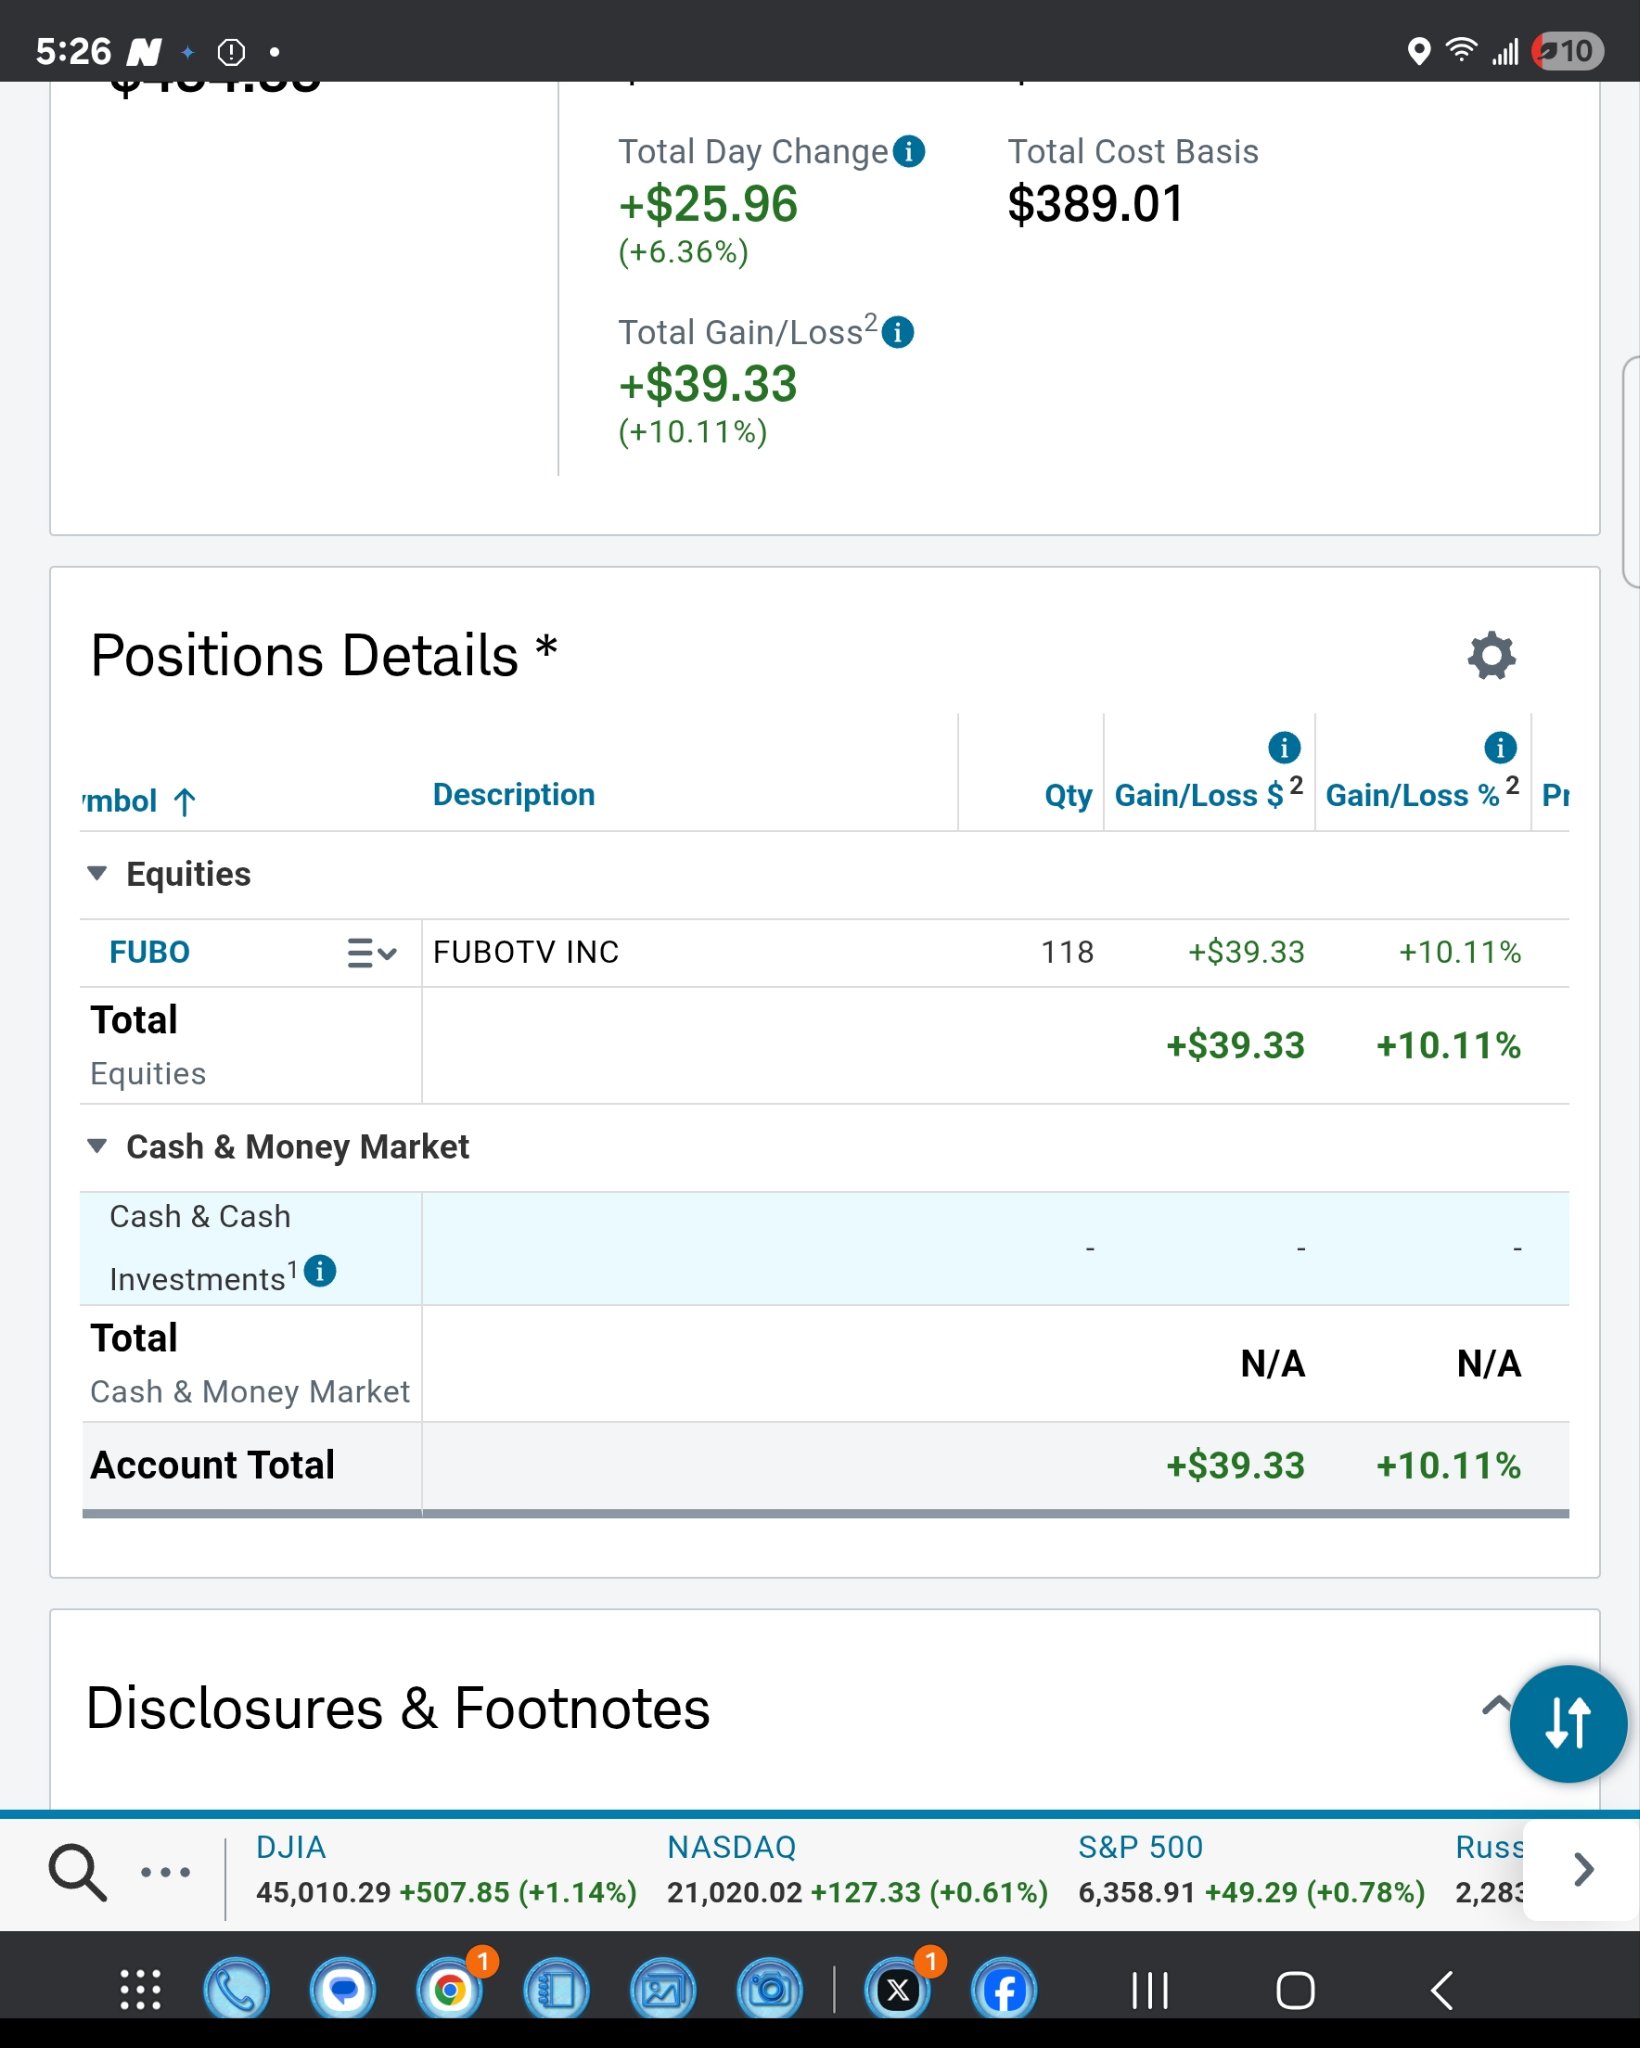Image resolution: width=1640 pixels, height=2048 pixels.
Task: Launch Messages app from taskbar
Action: [x=343, y=1990]
